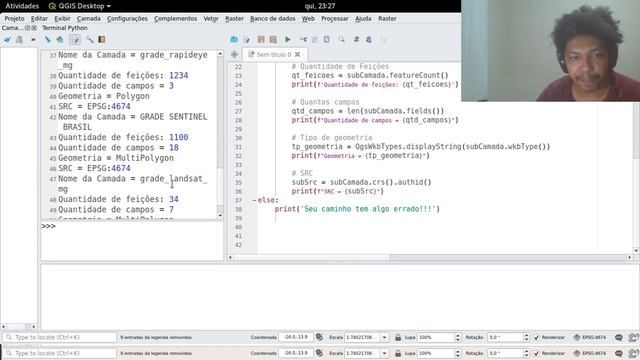
Task: Click editor vertical scrollbar down arrow
Action: point(636,250)
